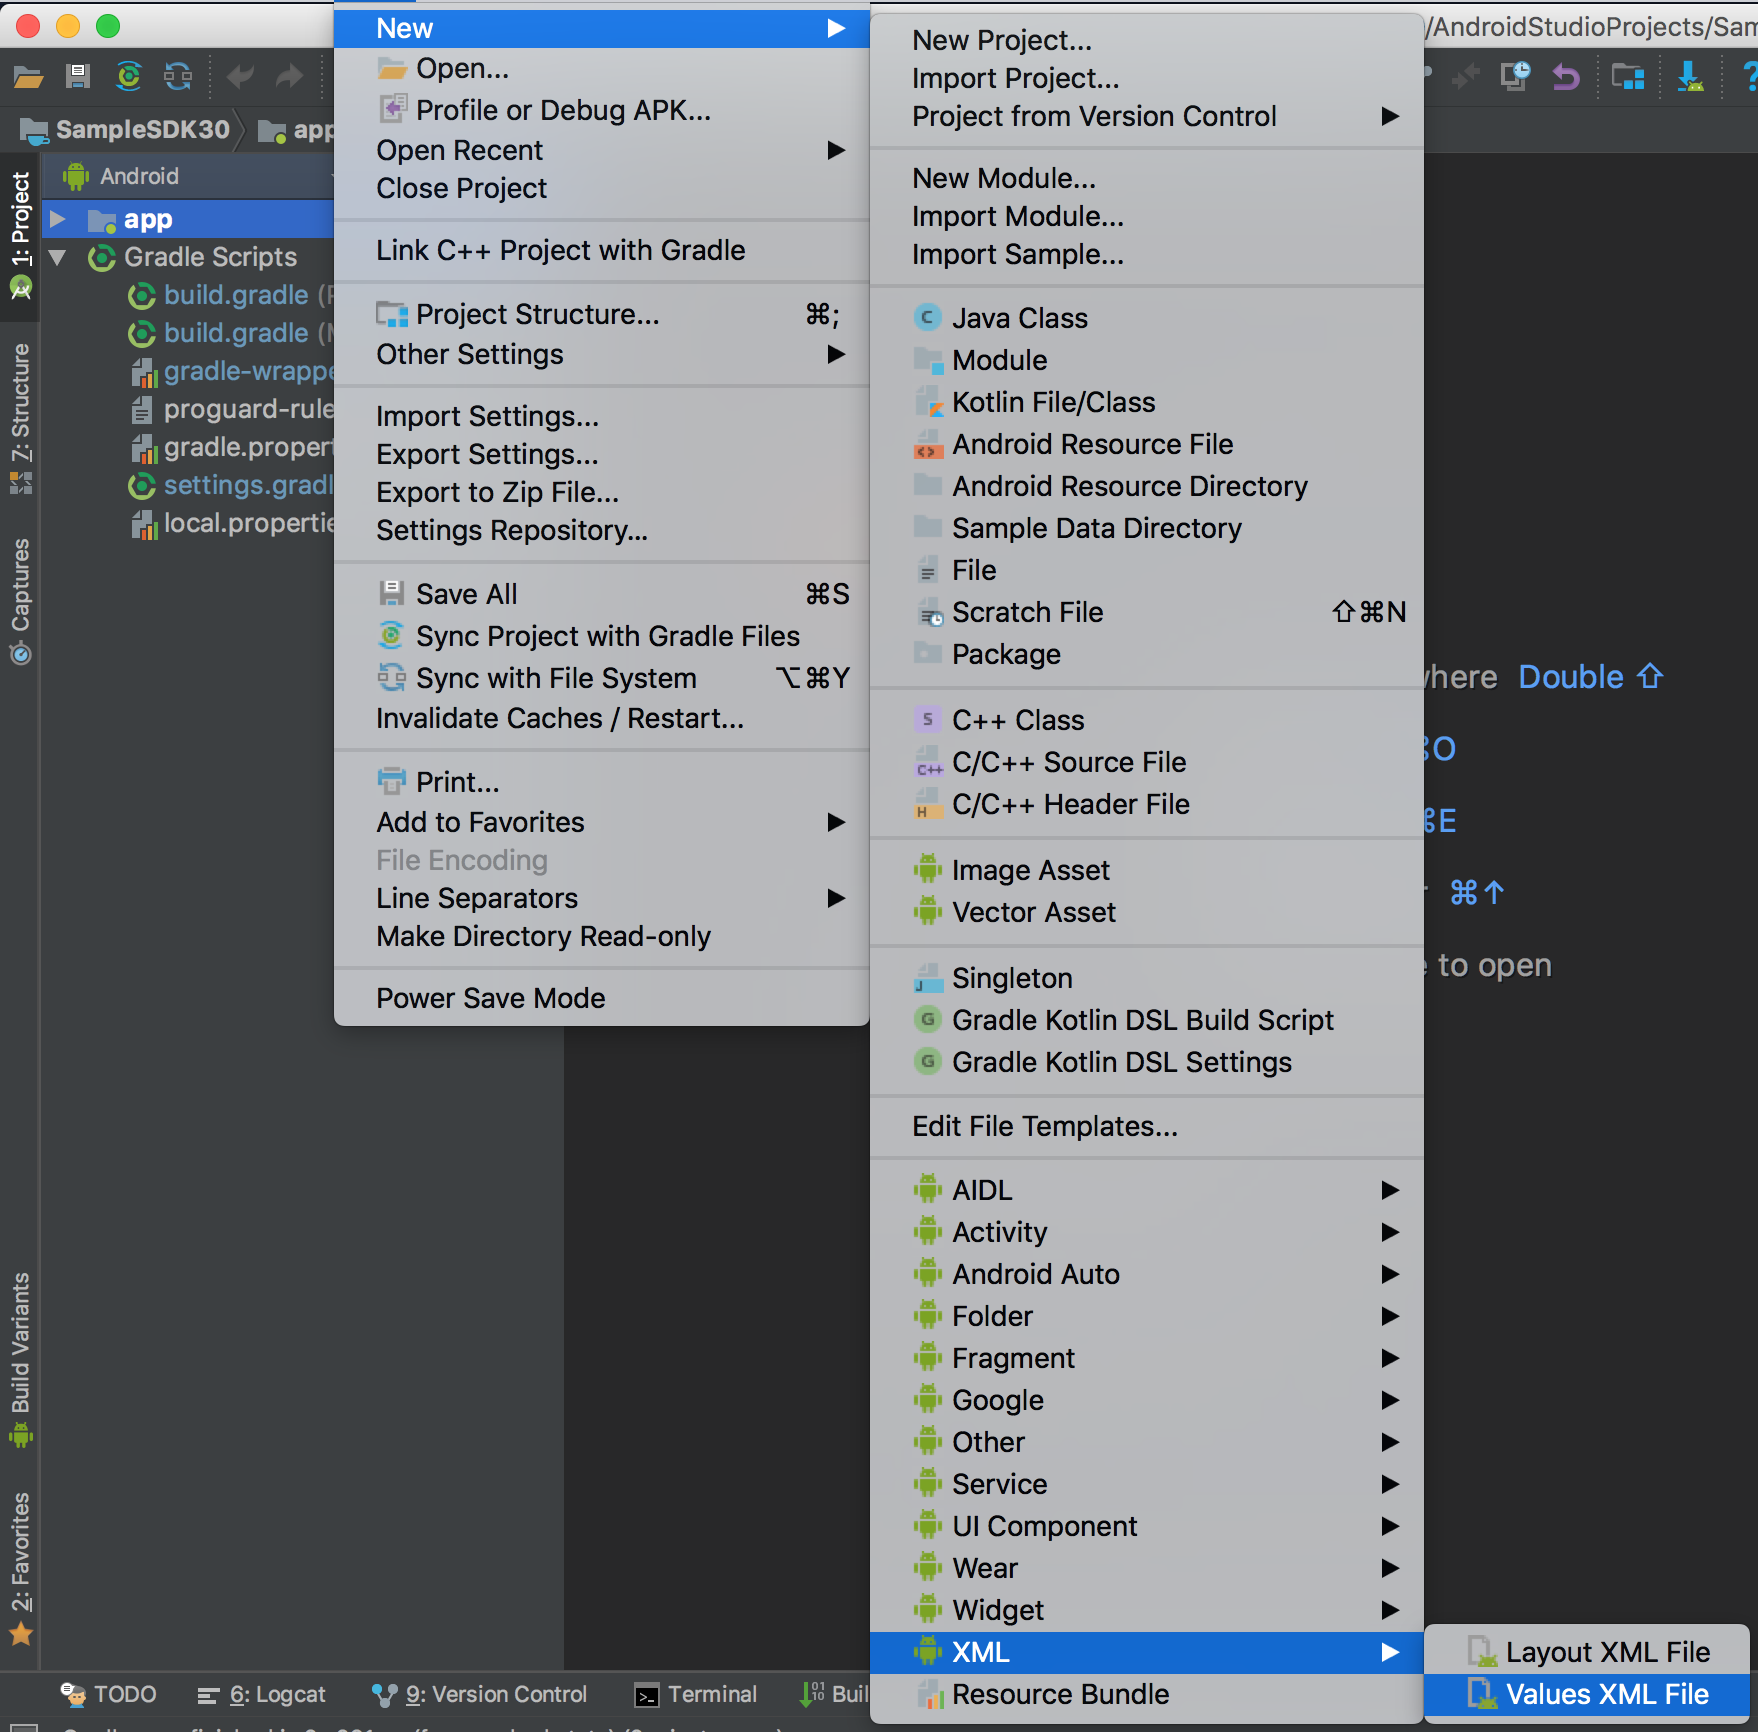Click the Undo arrow toolbar icon
The width and height of the screenshot is (1758, 1732).
coord(240,77)
